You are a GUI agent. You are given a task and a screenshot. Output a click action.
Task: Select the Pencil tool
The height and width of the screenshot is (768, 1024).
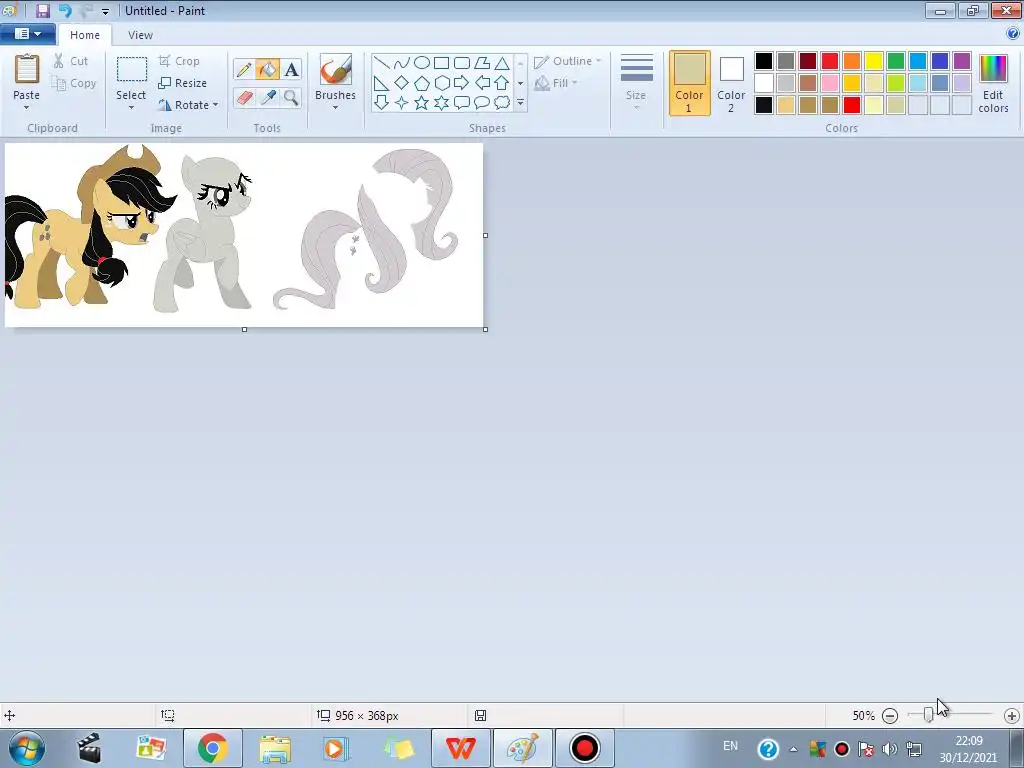244,69
